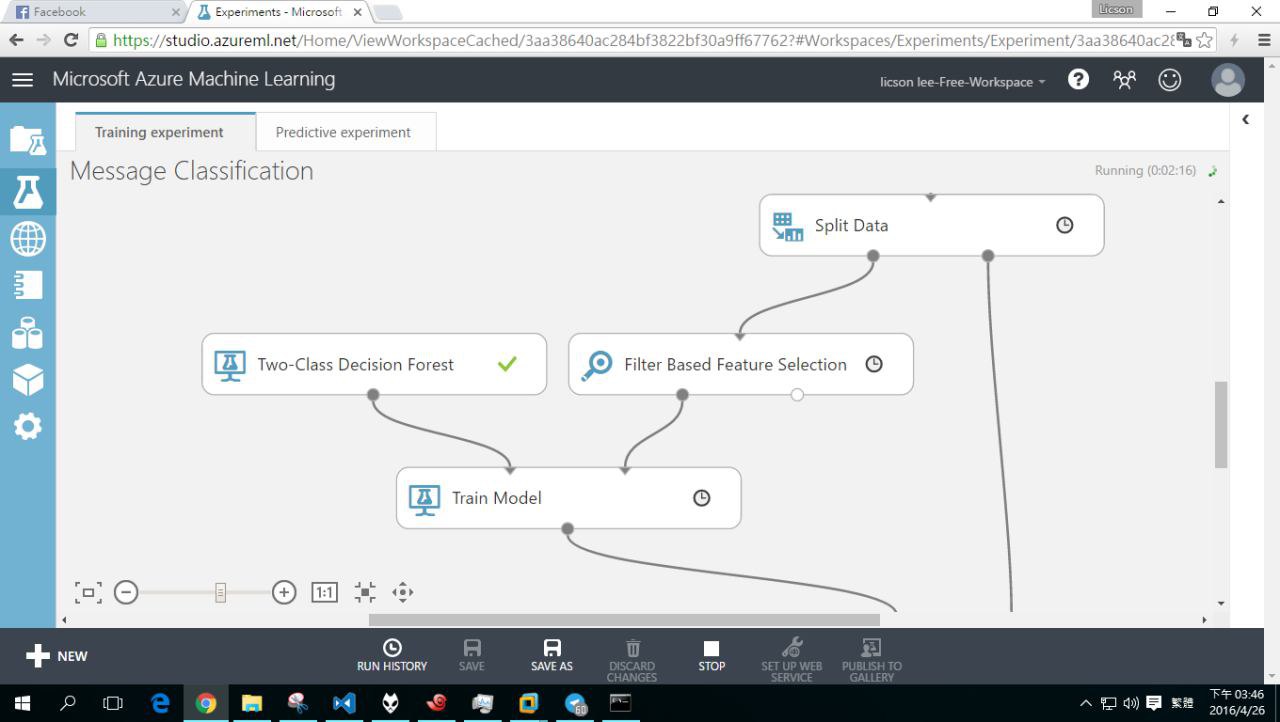Zoom out of the experiment canvas

tap(126, 592)
